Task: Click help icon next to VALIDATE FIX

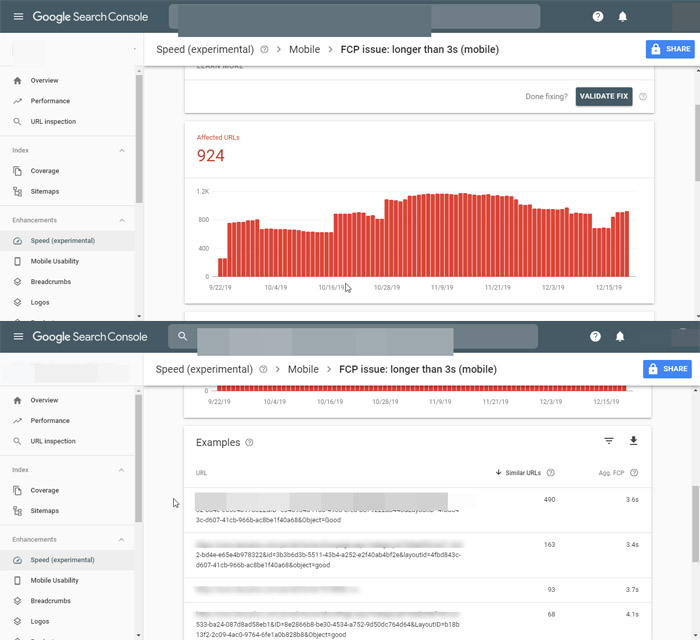Action: pyautogui.click(x=643, y=96)
